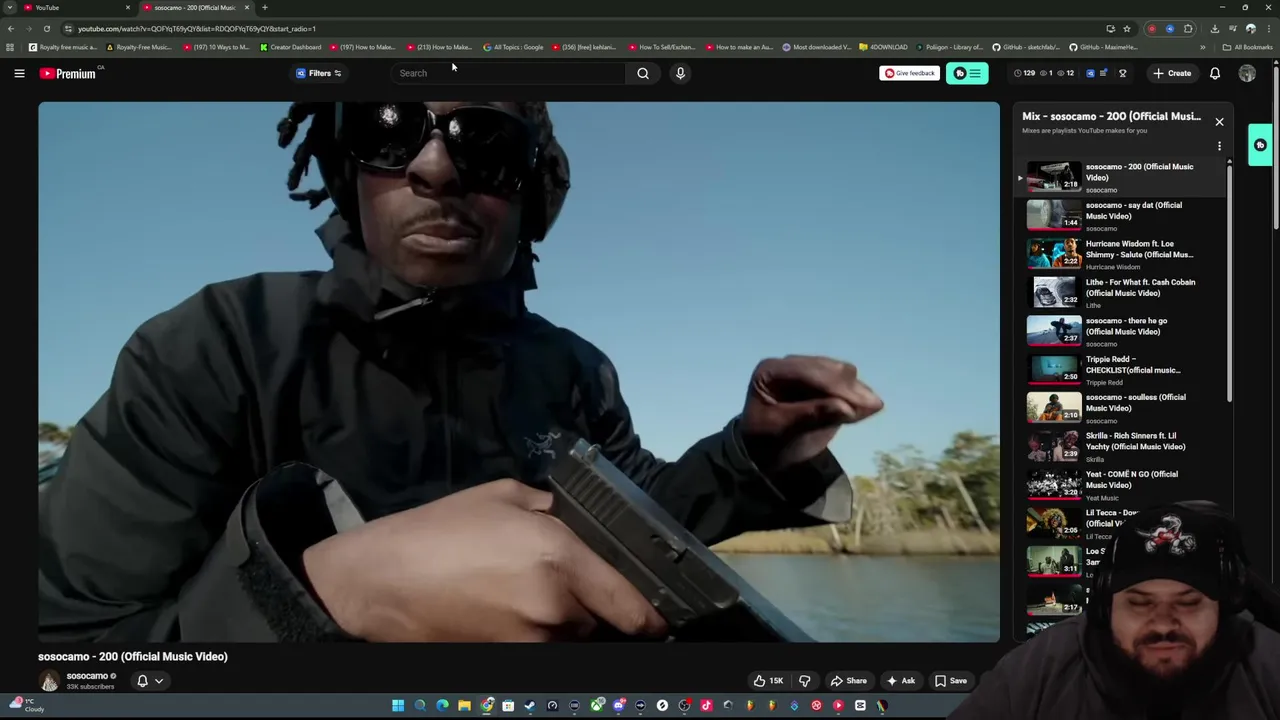The image size is (1280, 720).
Task: Open the 4DOWNLOAD bookmark folder
Action: pos(884,47)
